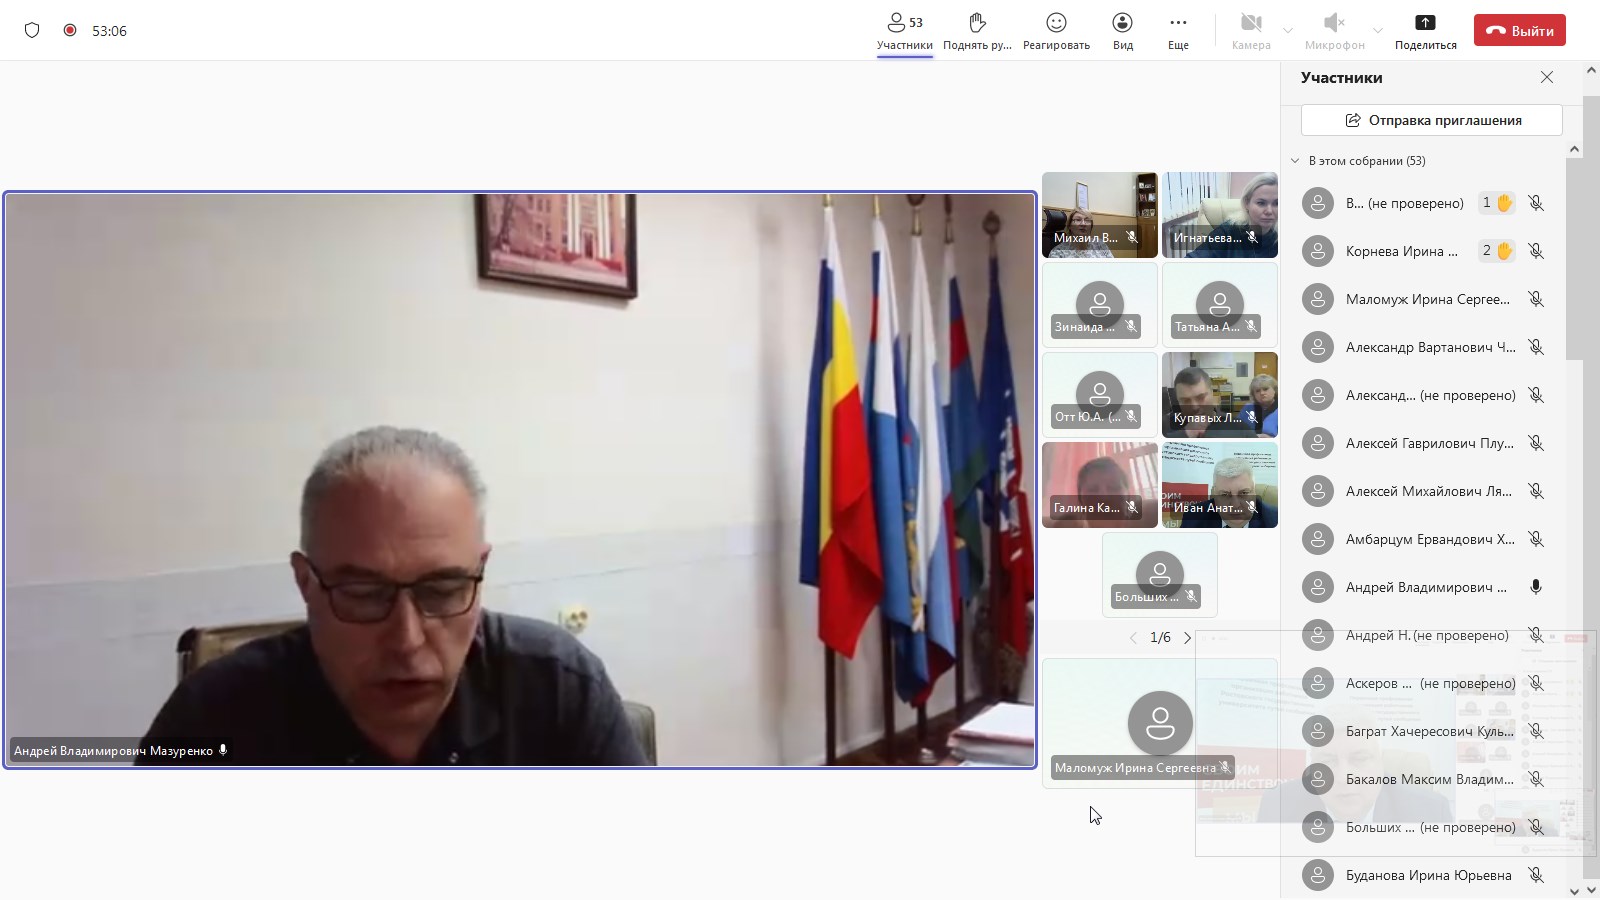Select Буданова Ирина Юрьевна in participants list

[x=1428, y=875]
